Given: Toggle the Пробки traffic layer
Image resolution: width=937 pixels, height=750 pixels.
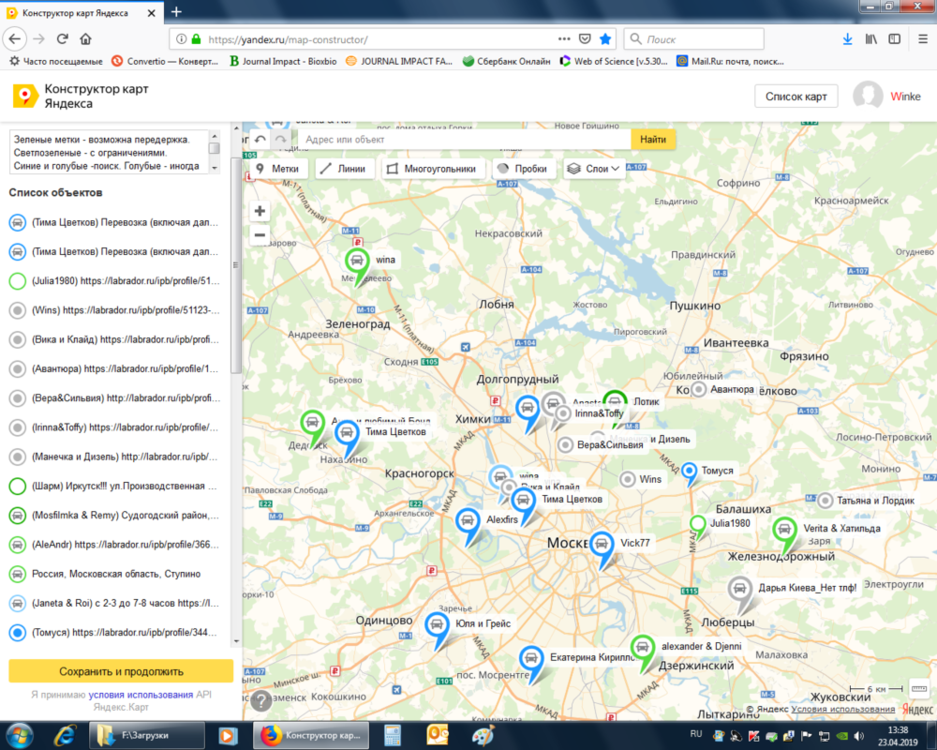Looking at the screenshot, I should click(x=523, y=169).
